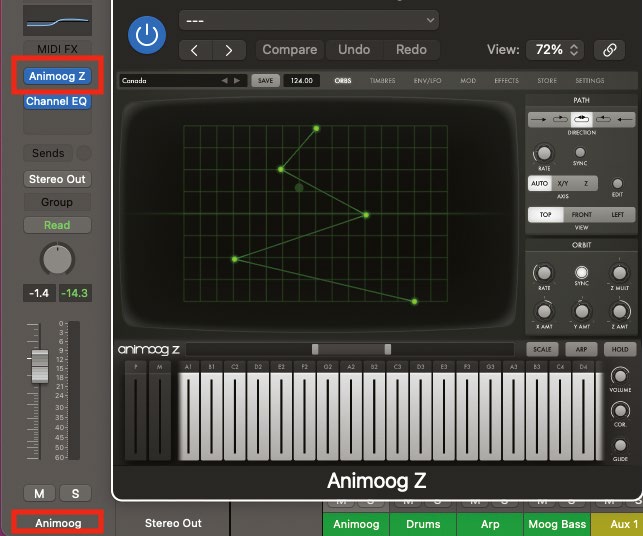Switch to the ORBS tab
This screenshot has height=536, width=643.
click(343, 81)
